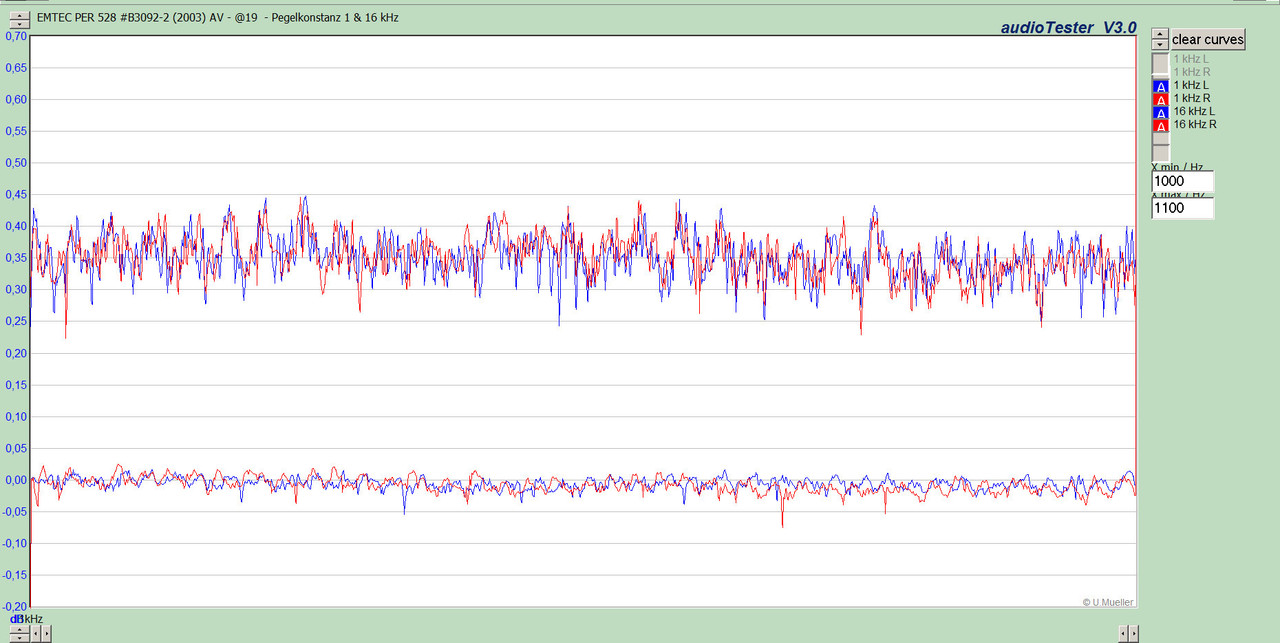Click down arrow of bottom-left dB stepper
This screenshot has width=1280, height=643.
point(19,638)
